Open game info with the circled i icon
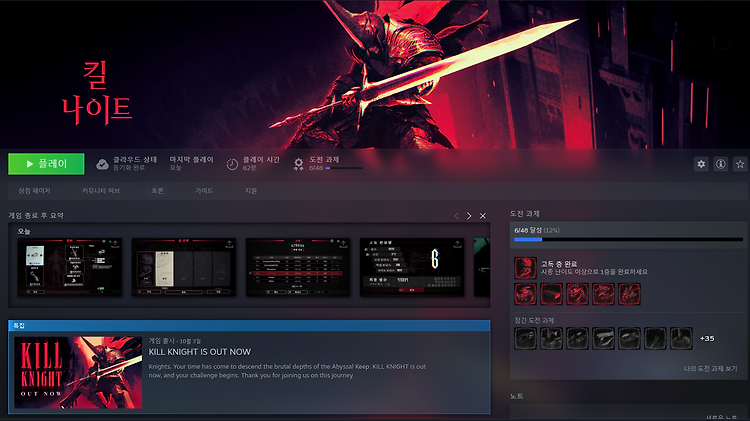 pyautogui.click(x=720, y=164)
